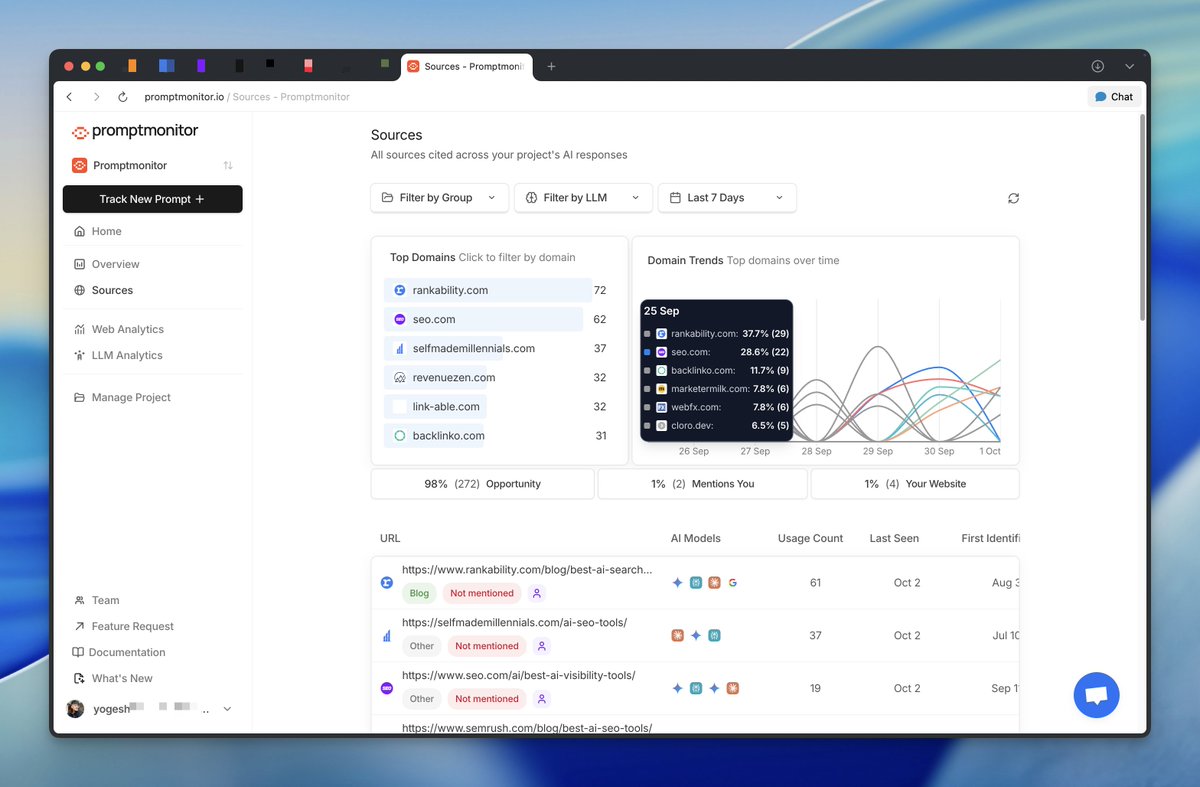
Task: Open the Promptmonitor project switcher arrows
Action: click(x=228, y=165)
